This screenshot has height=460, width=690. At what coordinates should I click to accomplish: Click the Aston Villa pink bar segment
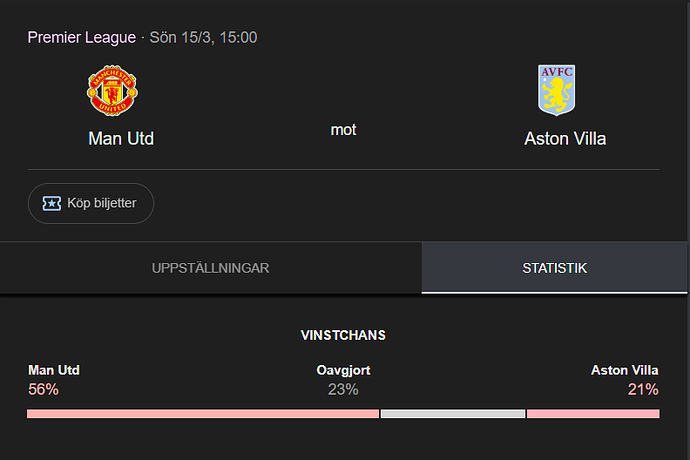click(593, 414)
